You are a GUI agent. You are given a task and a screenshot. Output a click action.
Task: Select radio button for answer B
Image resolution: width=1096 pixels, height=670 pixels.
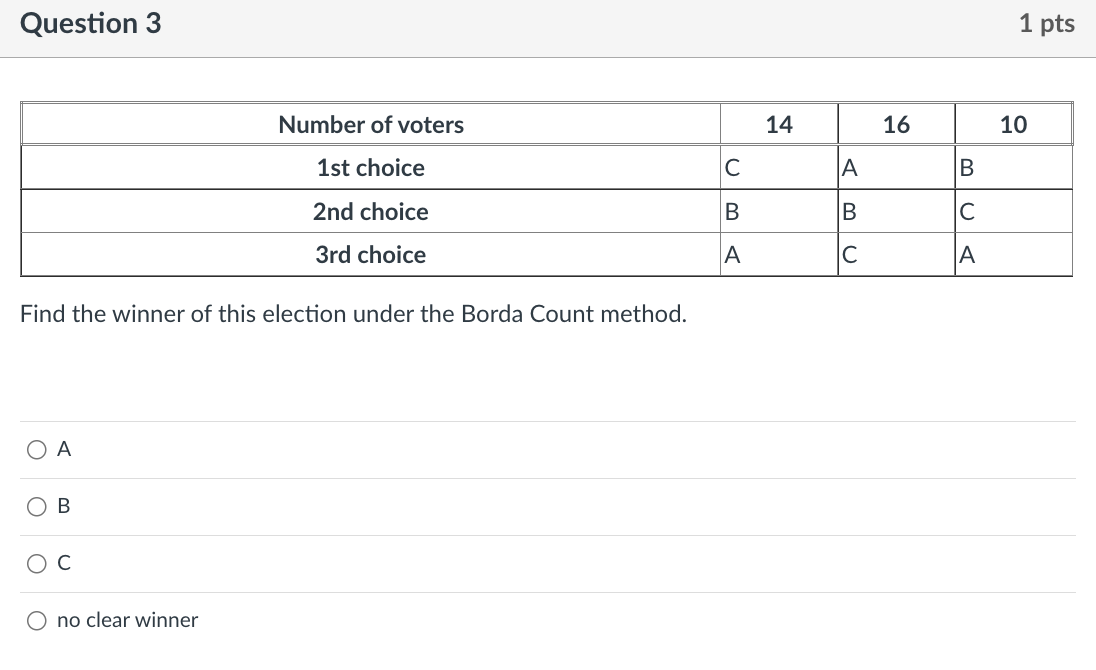(36, 507)
